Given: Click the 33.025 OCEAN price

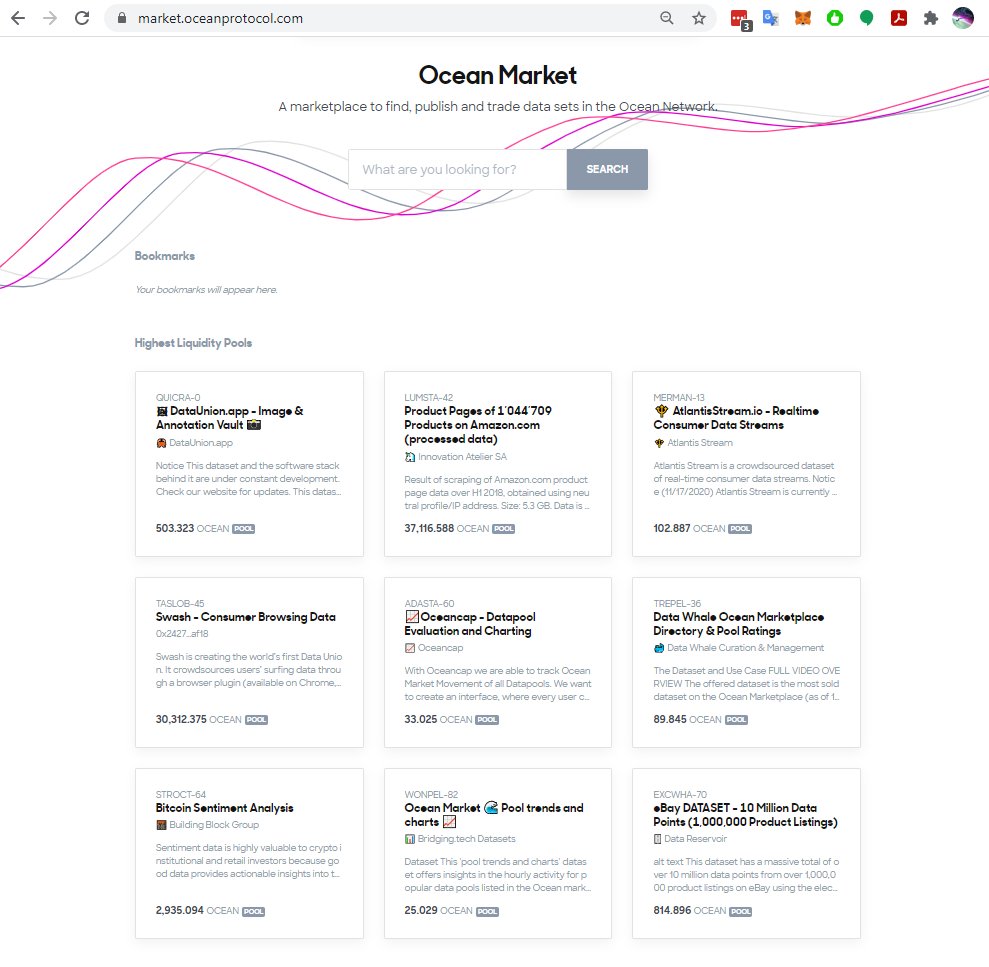Looking at the screenshot, I should pyautogui.click(x=438, y=720).
